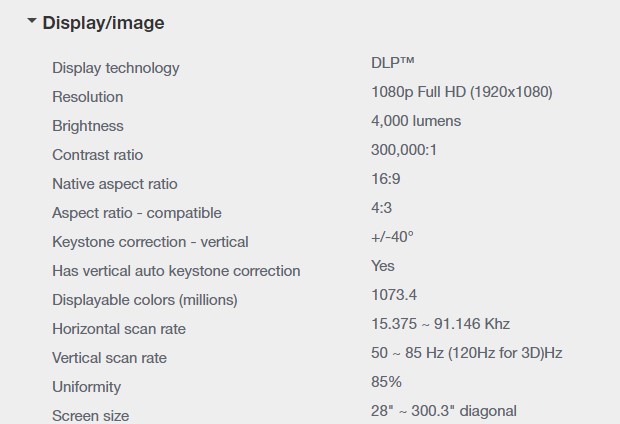Click the 15.375 ~ 91.146 Khz value
Screen dimensions: 620x424
(x=440, y=324)
